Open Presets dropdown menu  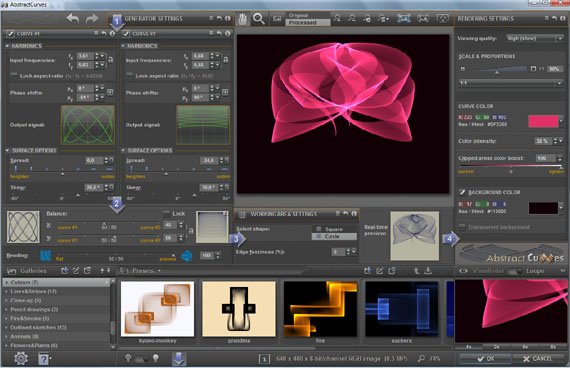[143, 271]
